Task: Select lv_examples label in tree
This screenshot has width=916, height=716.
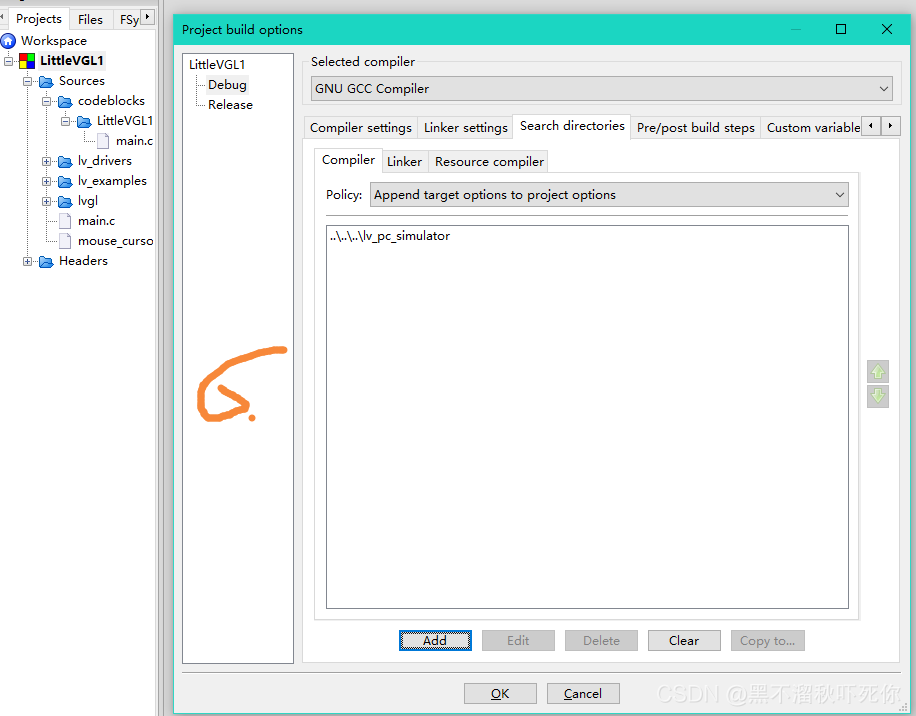Action: click(112, 181)
